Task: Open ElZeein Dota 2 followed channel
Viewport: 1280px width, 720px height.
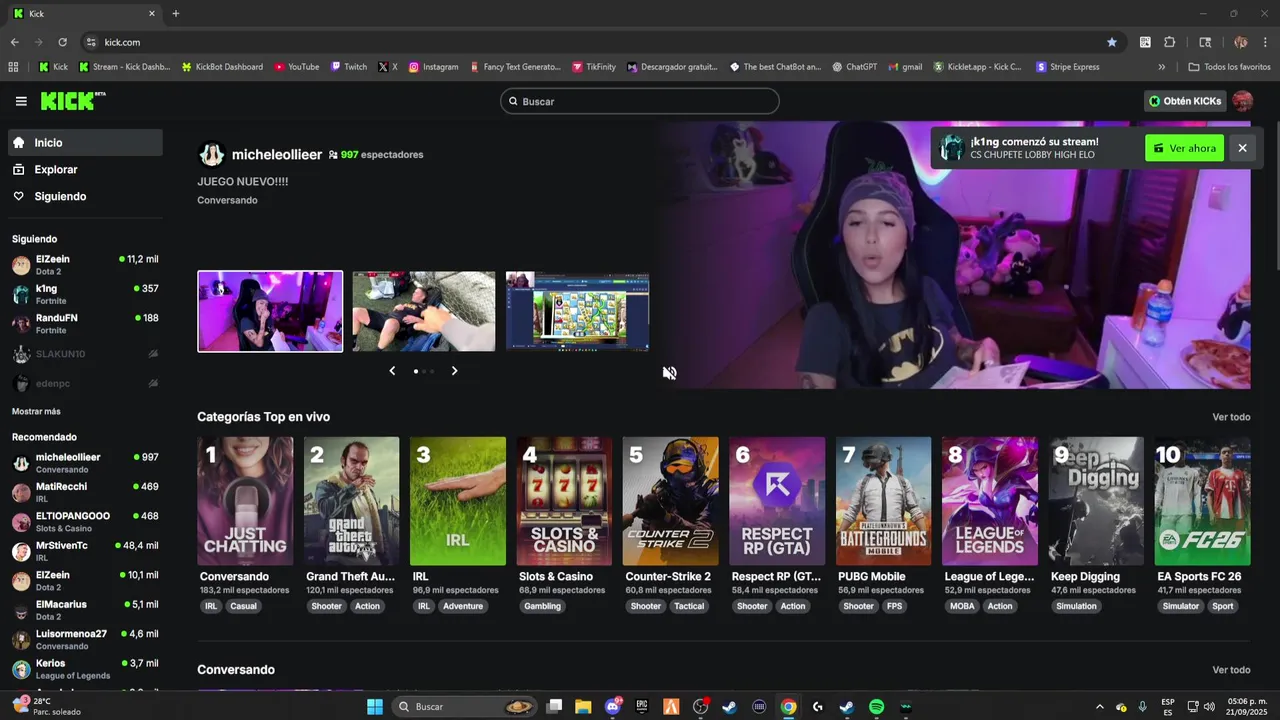Action: click(85, 265)
